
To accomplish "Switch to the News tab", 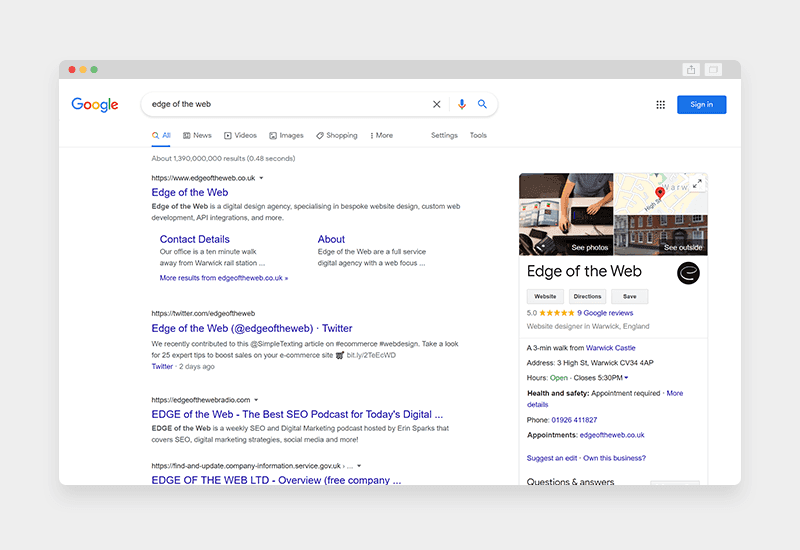I will tap(197, 135).
